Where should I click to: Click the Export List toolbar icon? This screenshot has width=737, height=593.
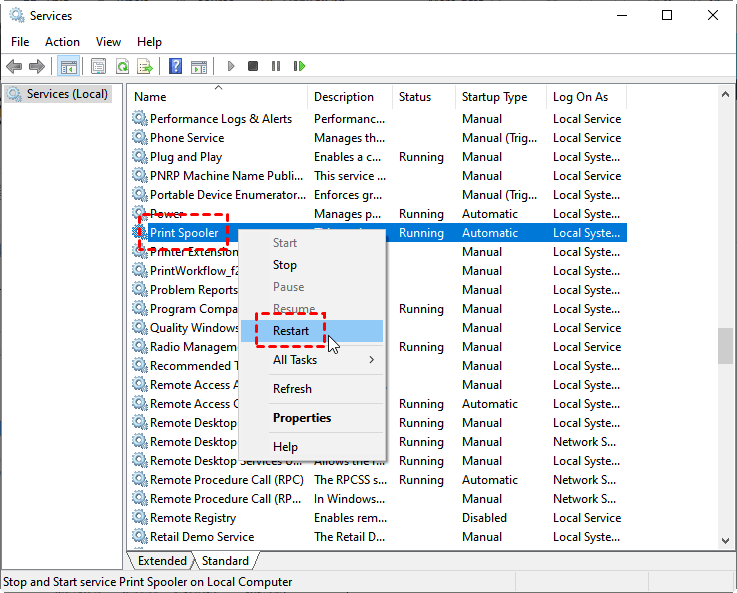[145, 66]
